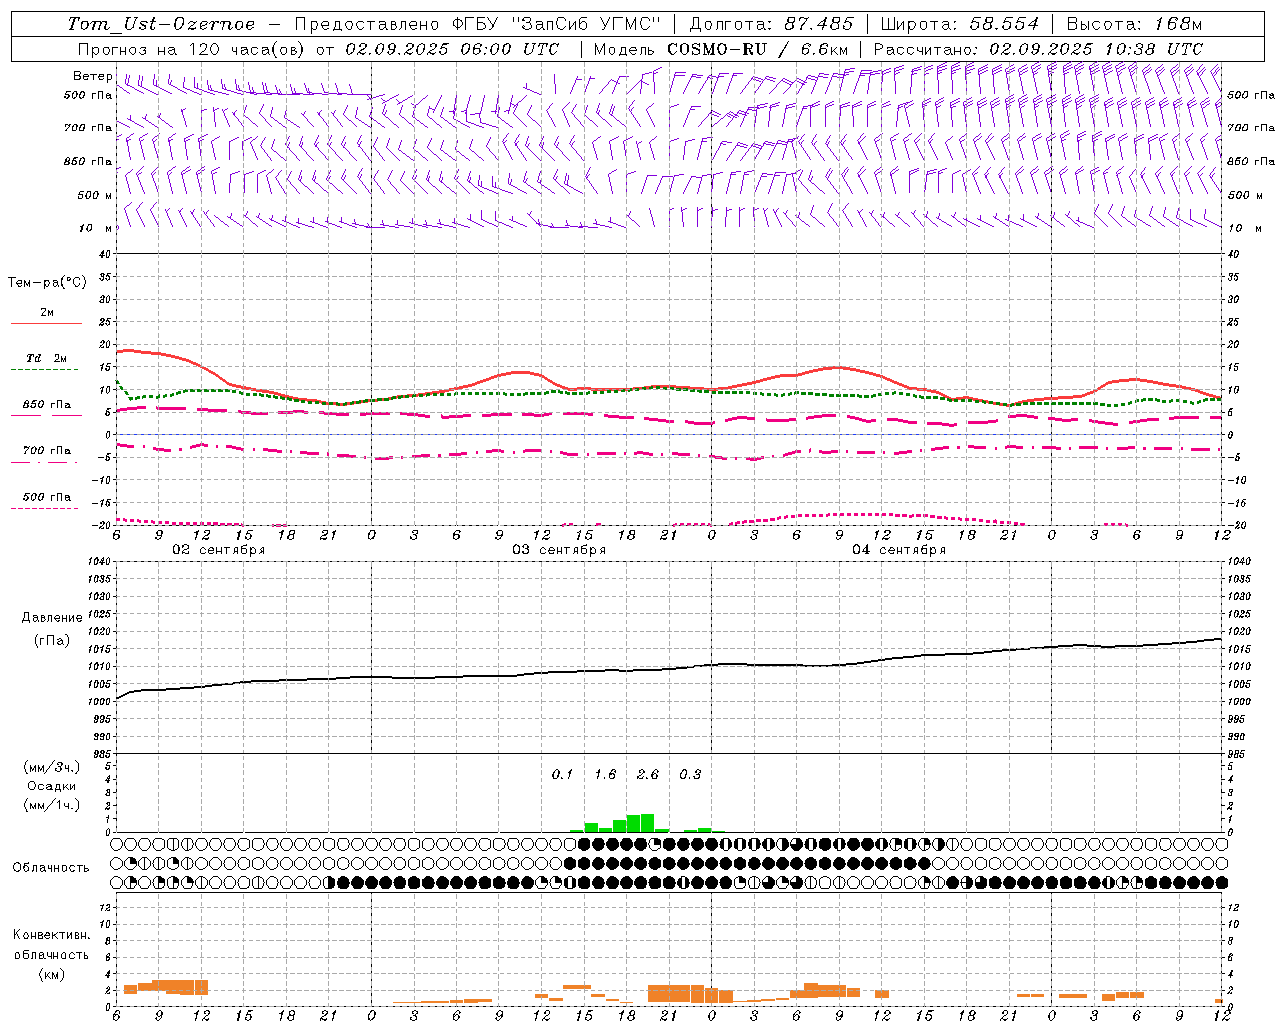Viewport: 1280px width, 1024px height.
Task: Click the 03 сентября date label
Action: click(x=559, y=550)
